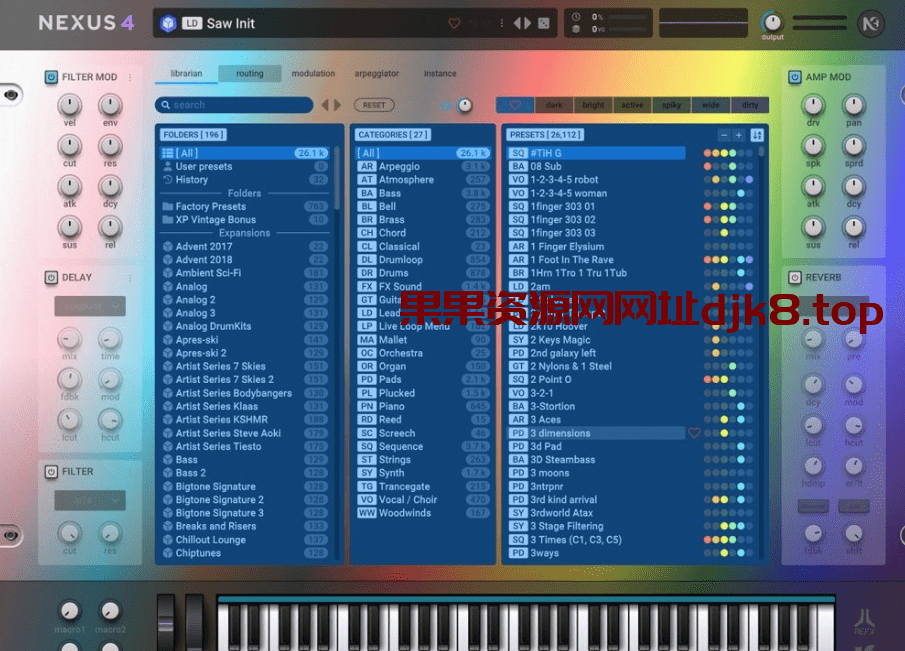
Task: Switch to the modulation tab
Action: coord(313,73)
